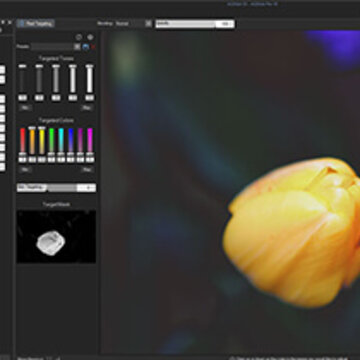Viewport: 360px width, 360px height.
Task: Click the value box under magenta color slider
Action: click(x=90, y=160)
